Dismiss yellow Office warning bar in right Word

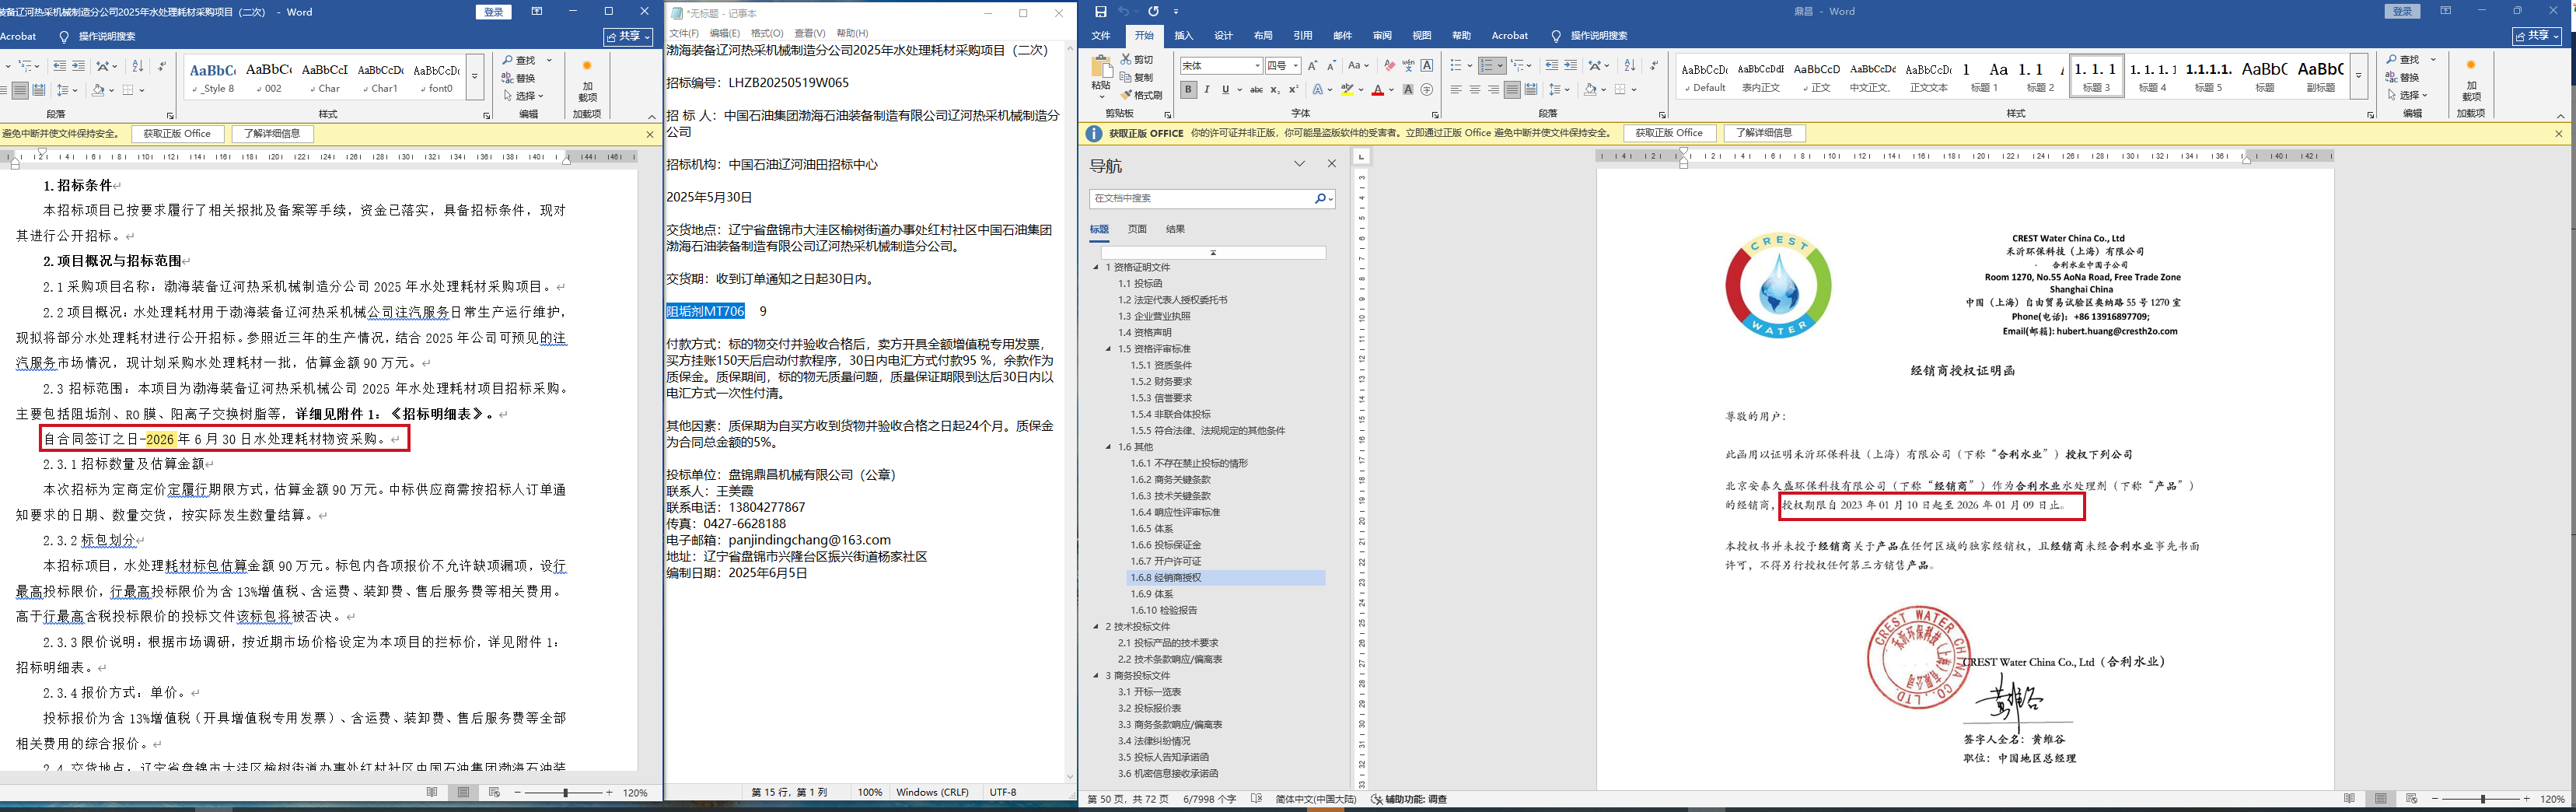2559,134
